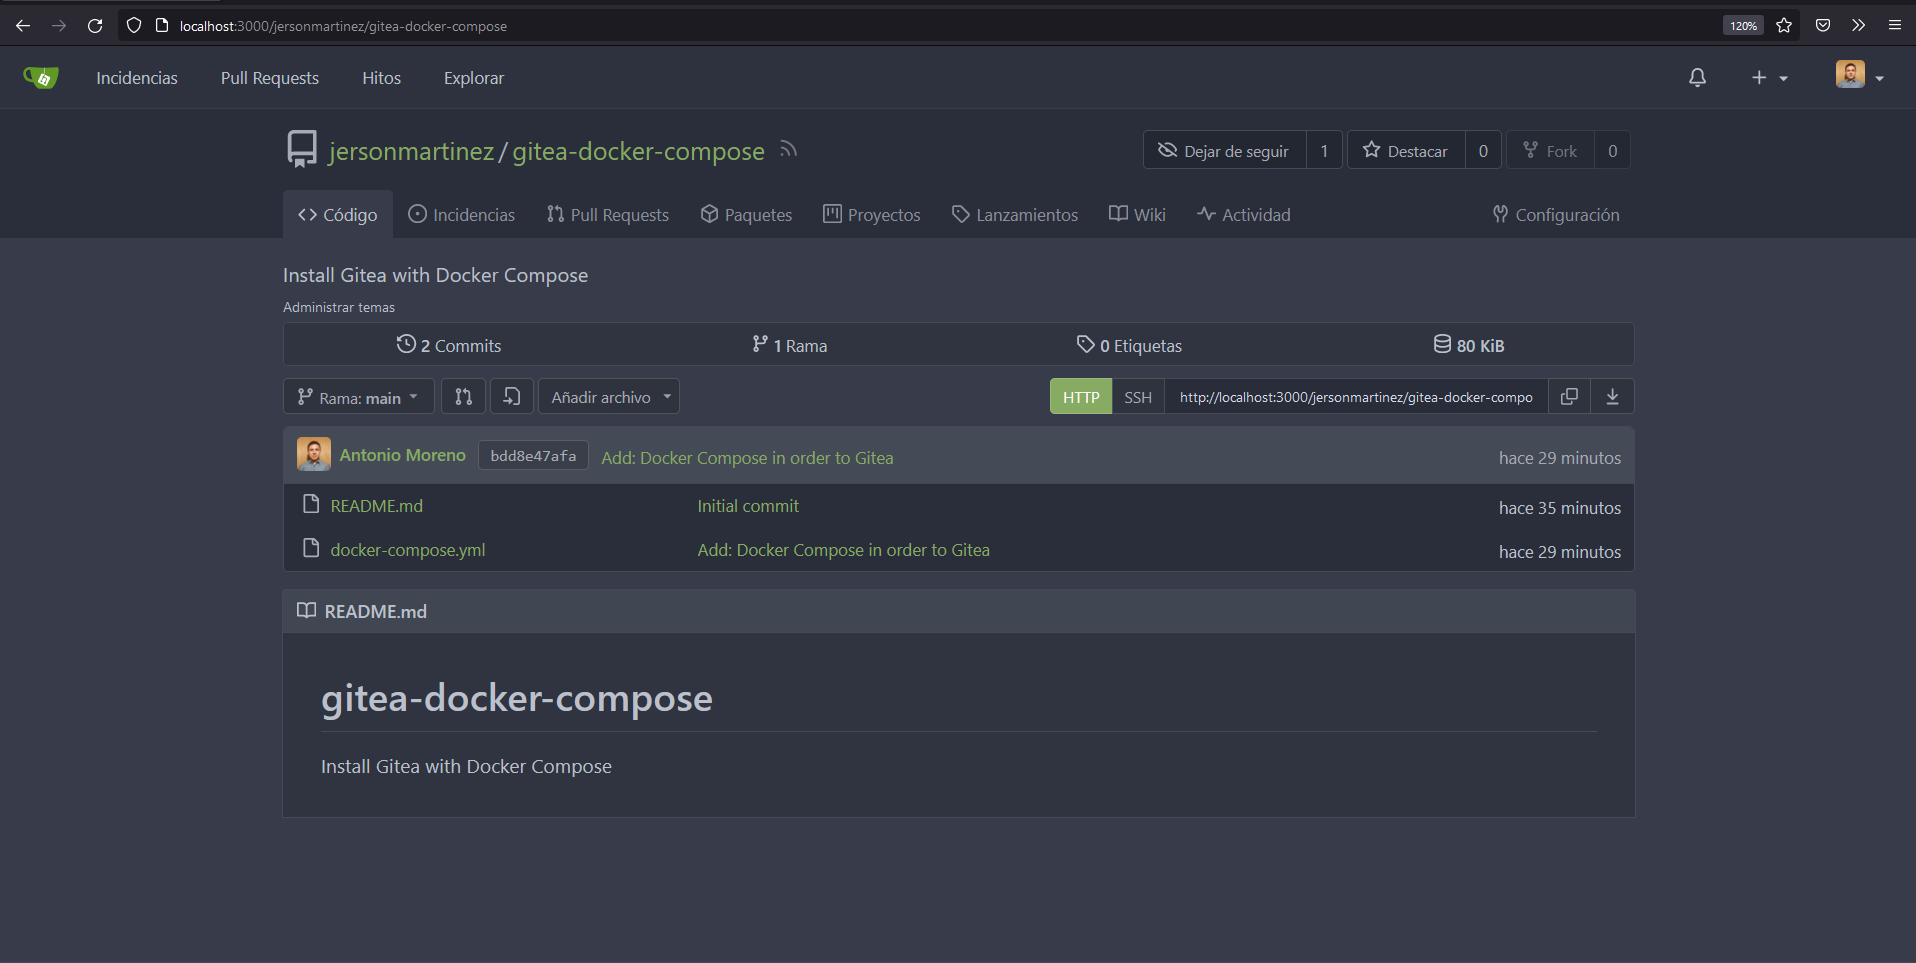Image resolution: width=1916 pixels, height=963 pixels.
Task: Click the user avatar
Action: (1849, 75)
